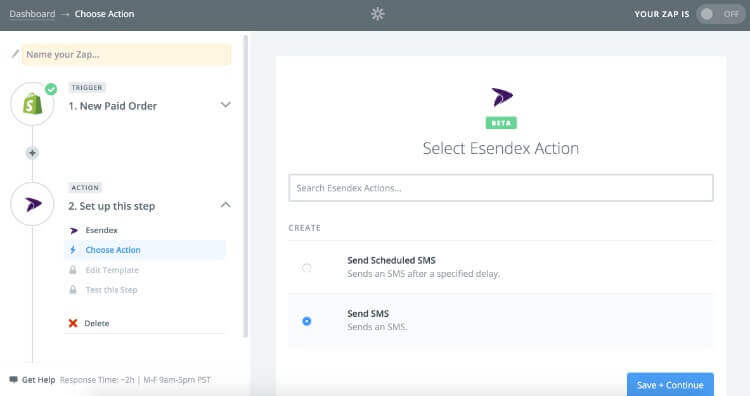Toggle the Zap ON/OFF switch
Viewport: 750px width, 396px height.
coord(720,14)
